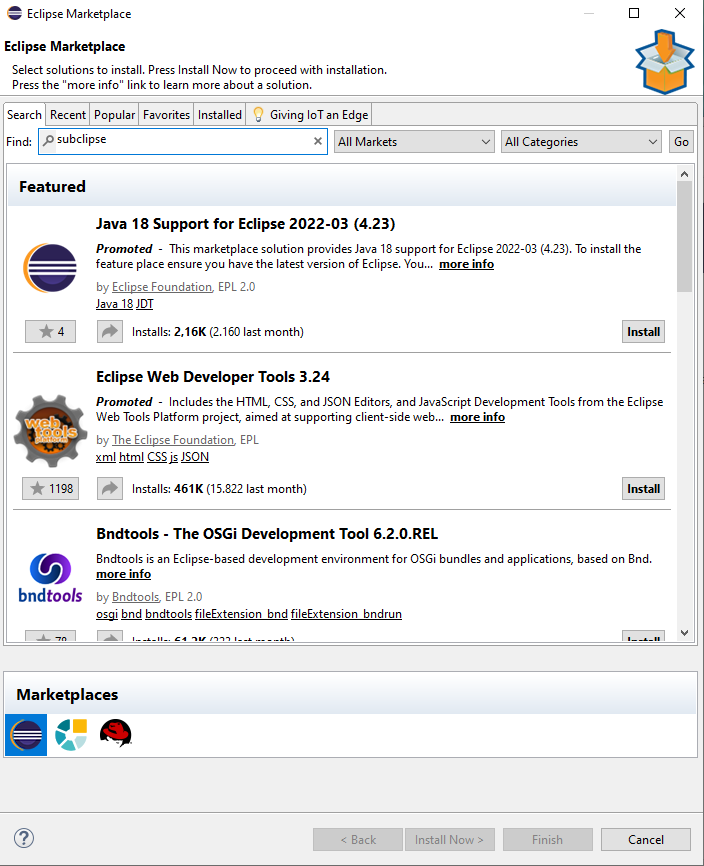Open the All Categories dropdown
Screen dimensions: 704x866
point(581,142)
